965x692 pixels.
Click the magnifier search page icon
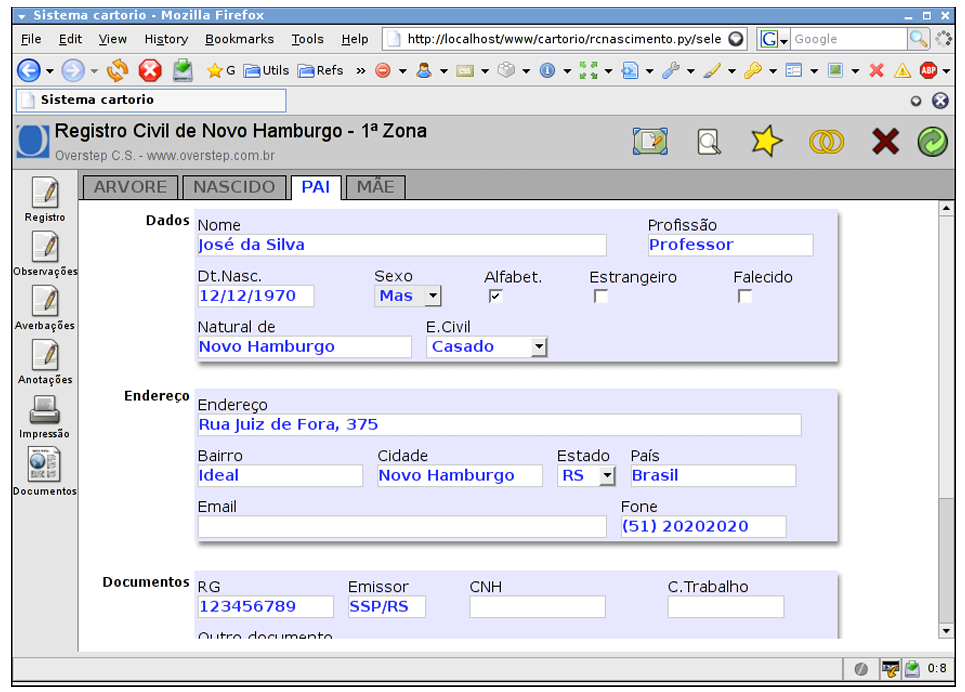[708, 142]
